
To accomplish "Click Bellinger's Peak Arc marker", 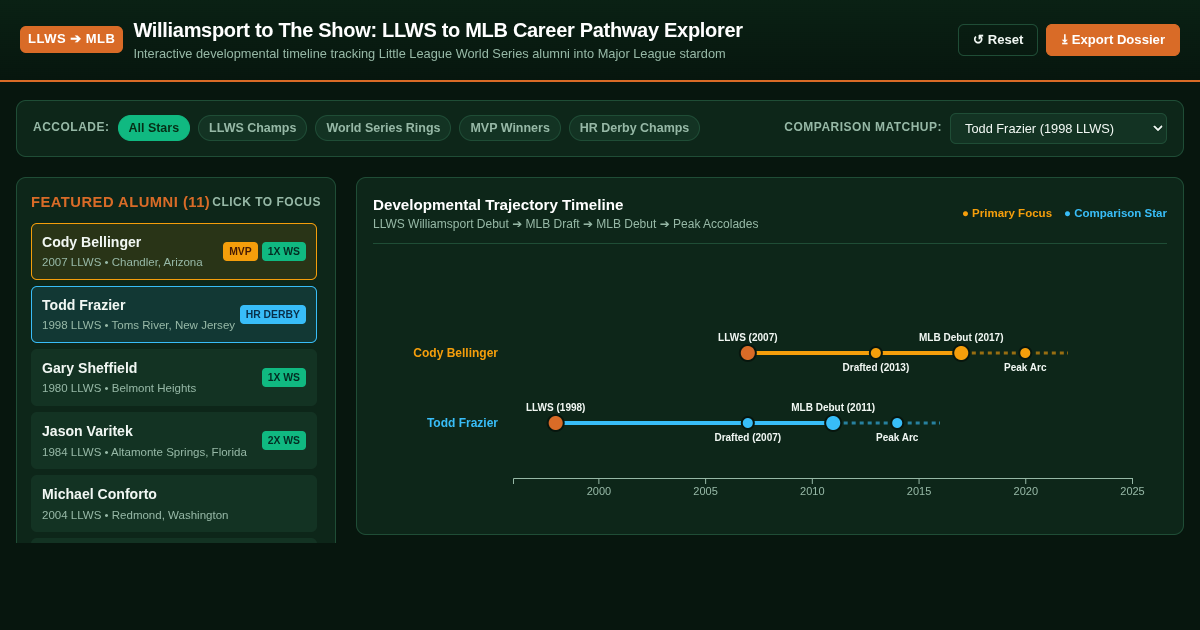I will (x=1025, y=353).
